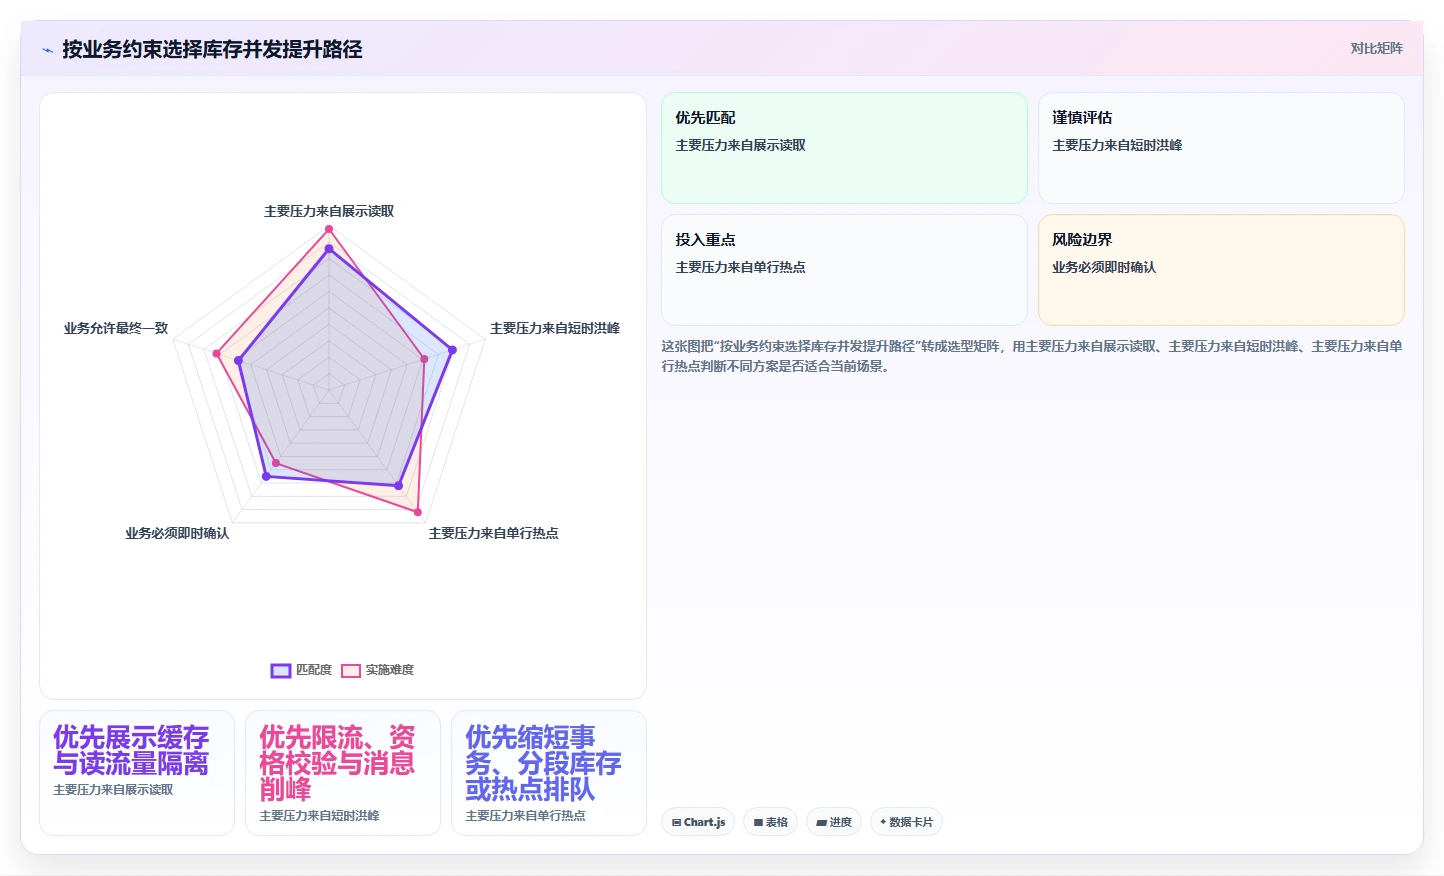This screenshot has height=876, width=1444.
Task: Click the 数据卡片 tag star icon
Action: [883, 822]
